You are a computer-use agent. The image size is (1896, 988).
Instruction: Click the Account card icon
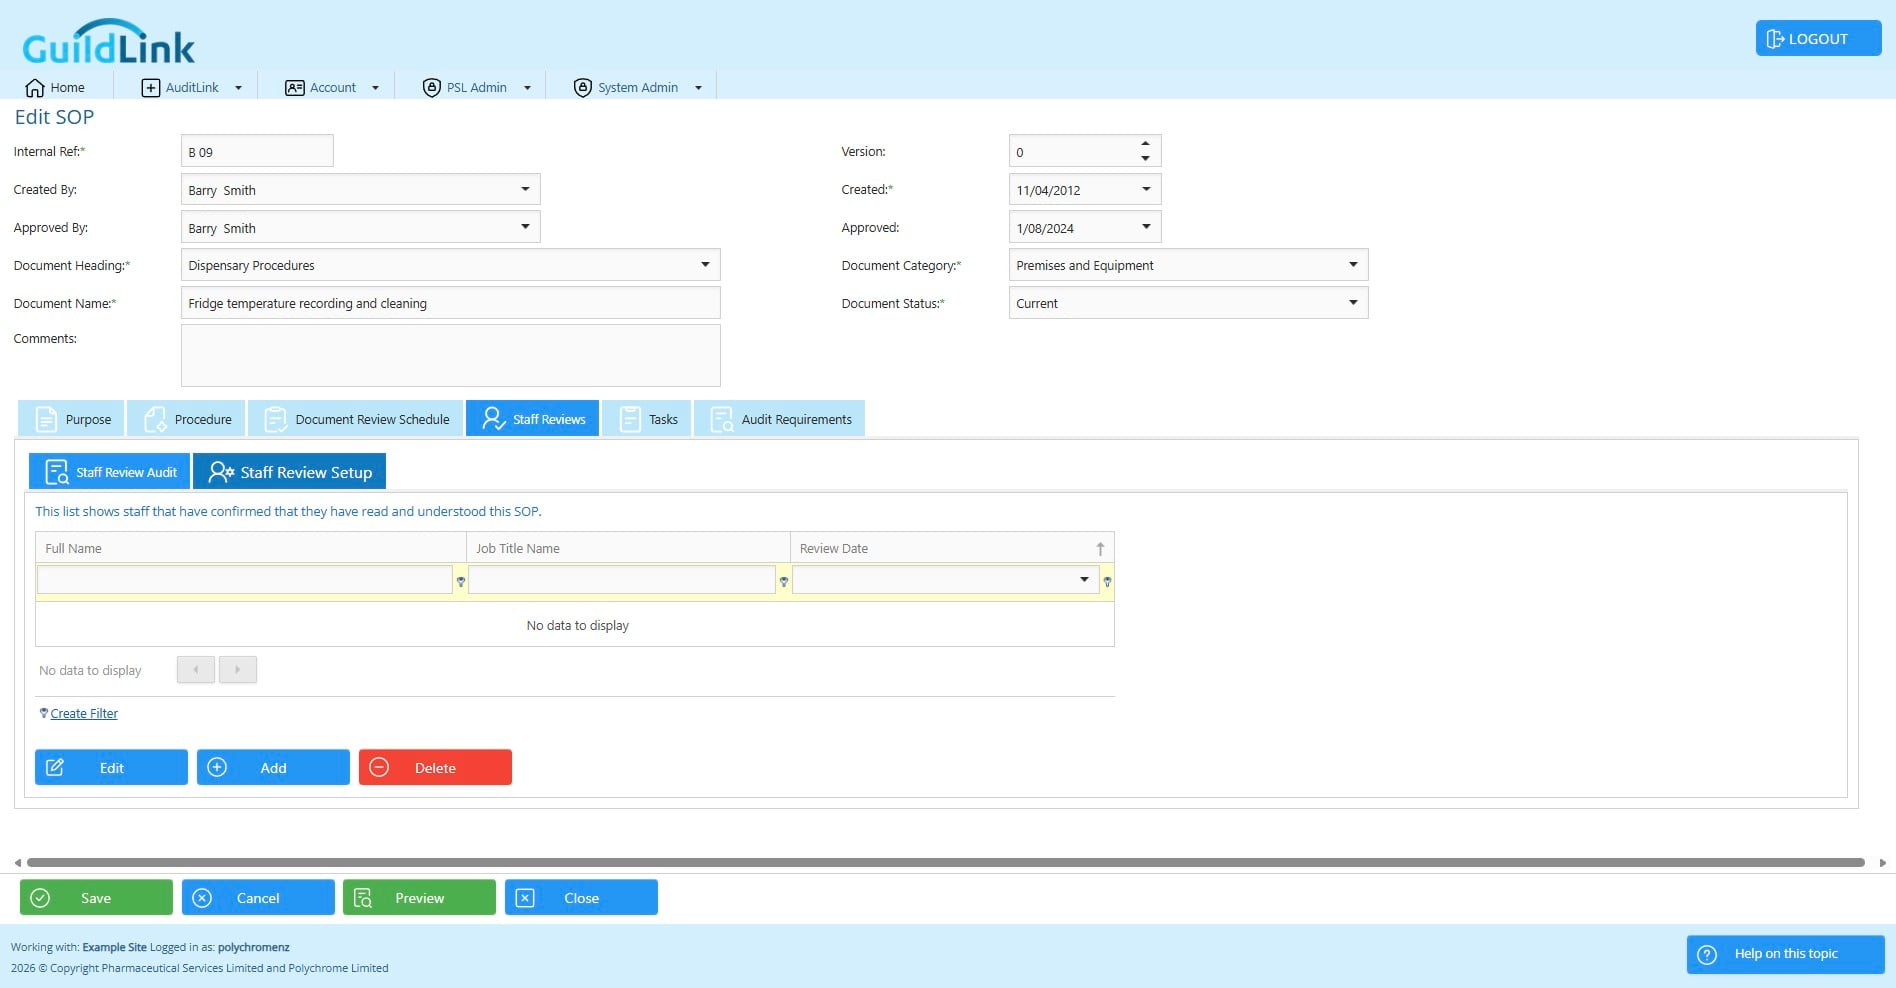[294, 88]
